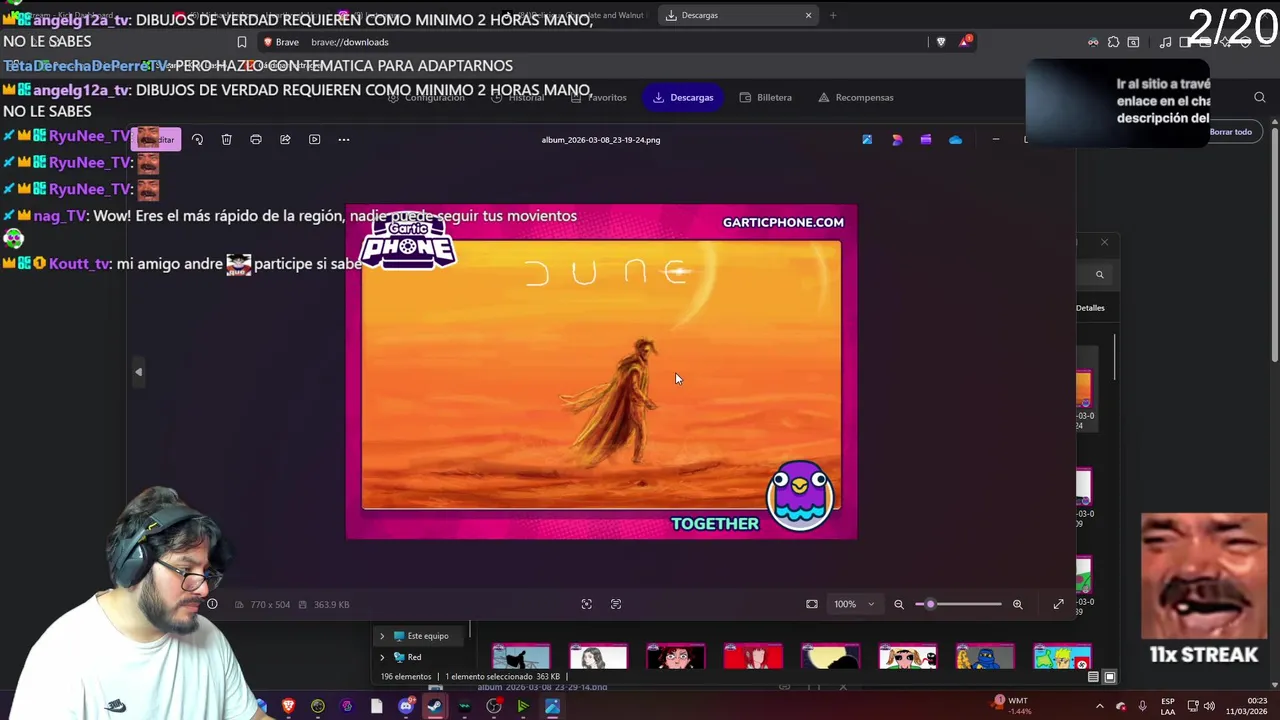The height and width of the screenshot is (720, 1280).
Task: Zoom out with minus magnifier
Action: 899,604
